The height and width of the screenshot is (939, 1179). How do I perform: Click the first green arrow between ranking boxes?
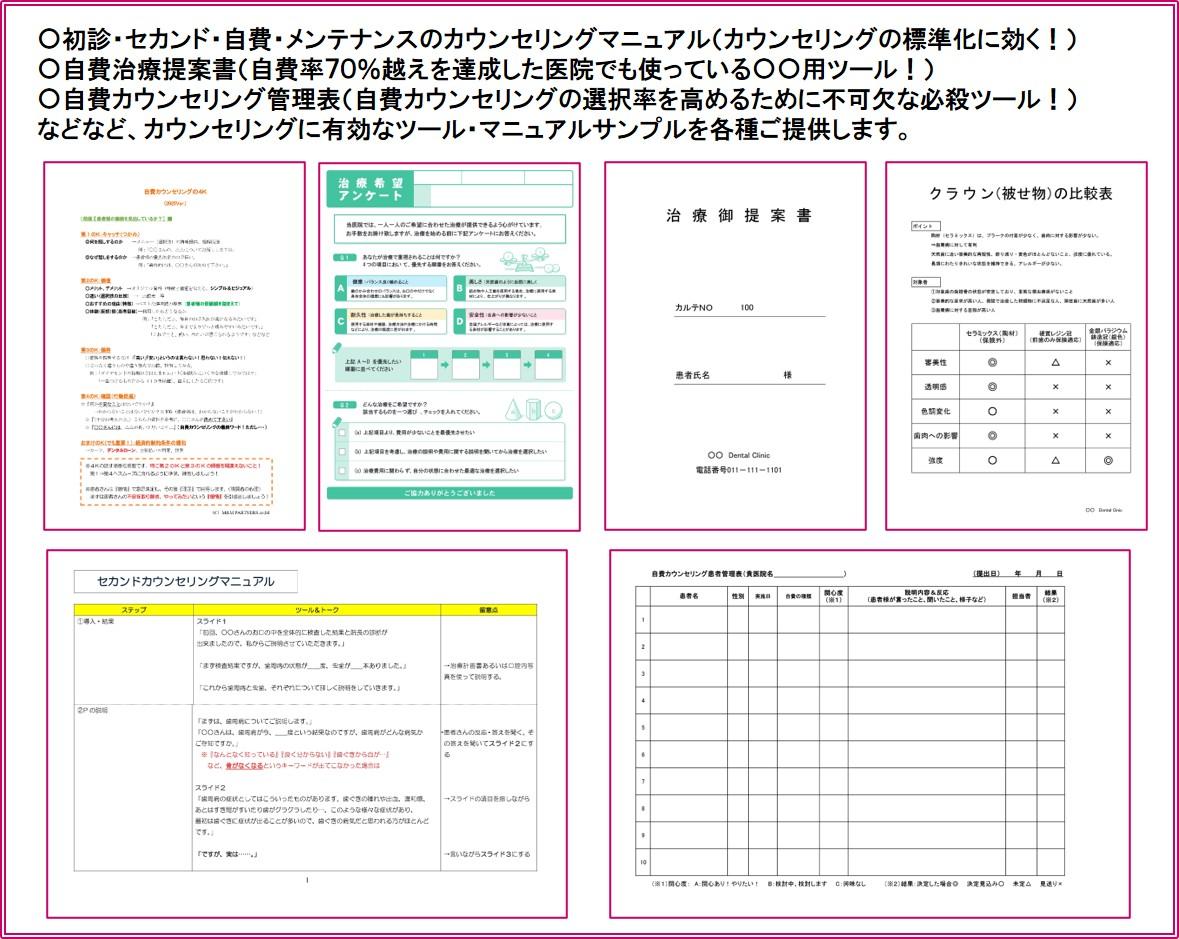click(445, 364)
